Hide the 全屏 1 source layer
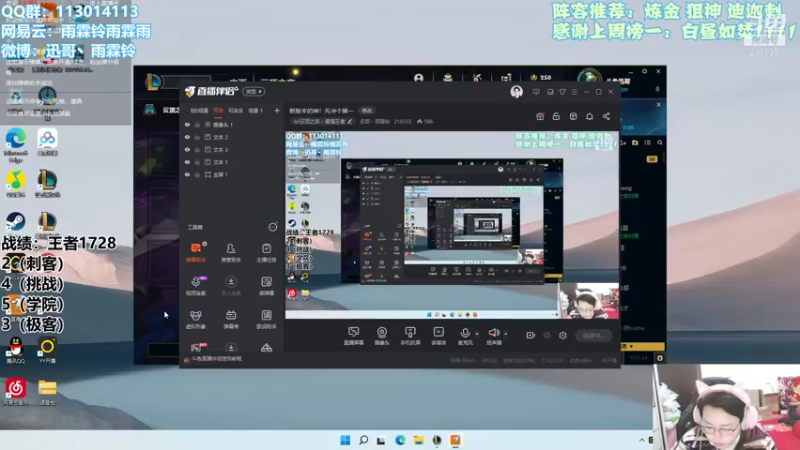This screenshot has width=800, height=450. point(187,174)
